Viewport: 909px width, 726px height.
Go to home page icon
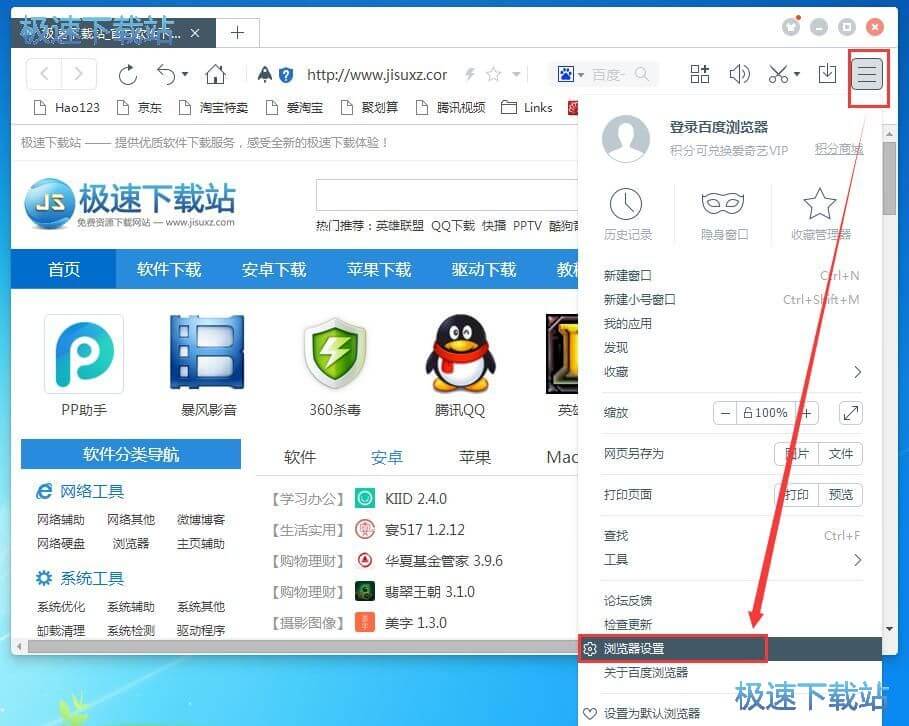coord(215,74)
